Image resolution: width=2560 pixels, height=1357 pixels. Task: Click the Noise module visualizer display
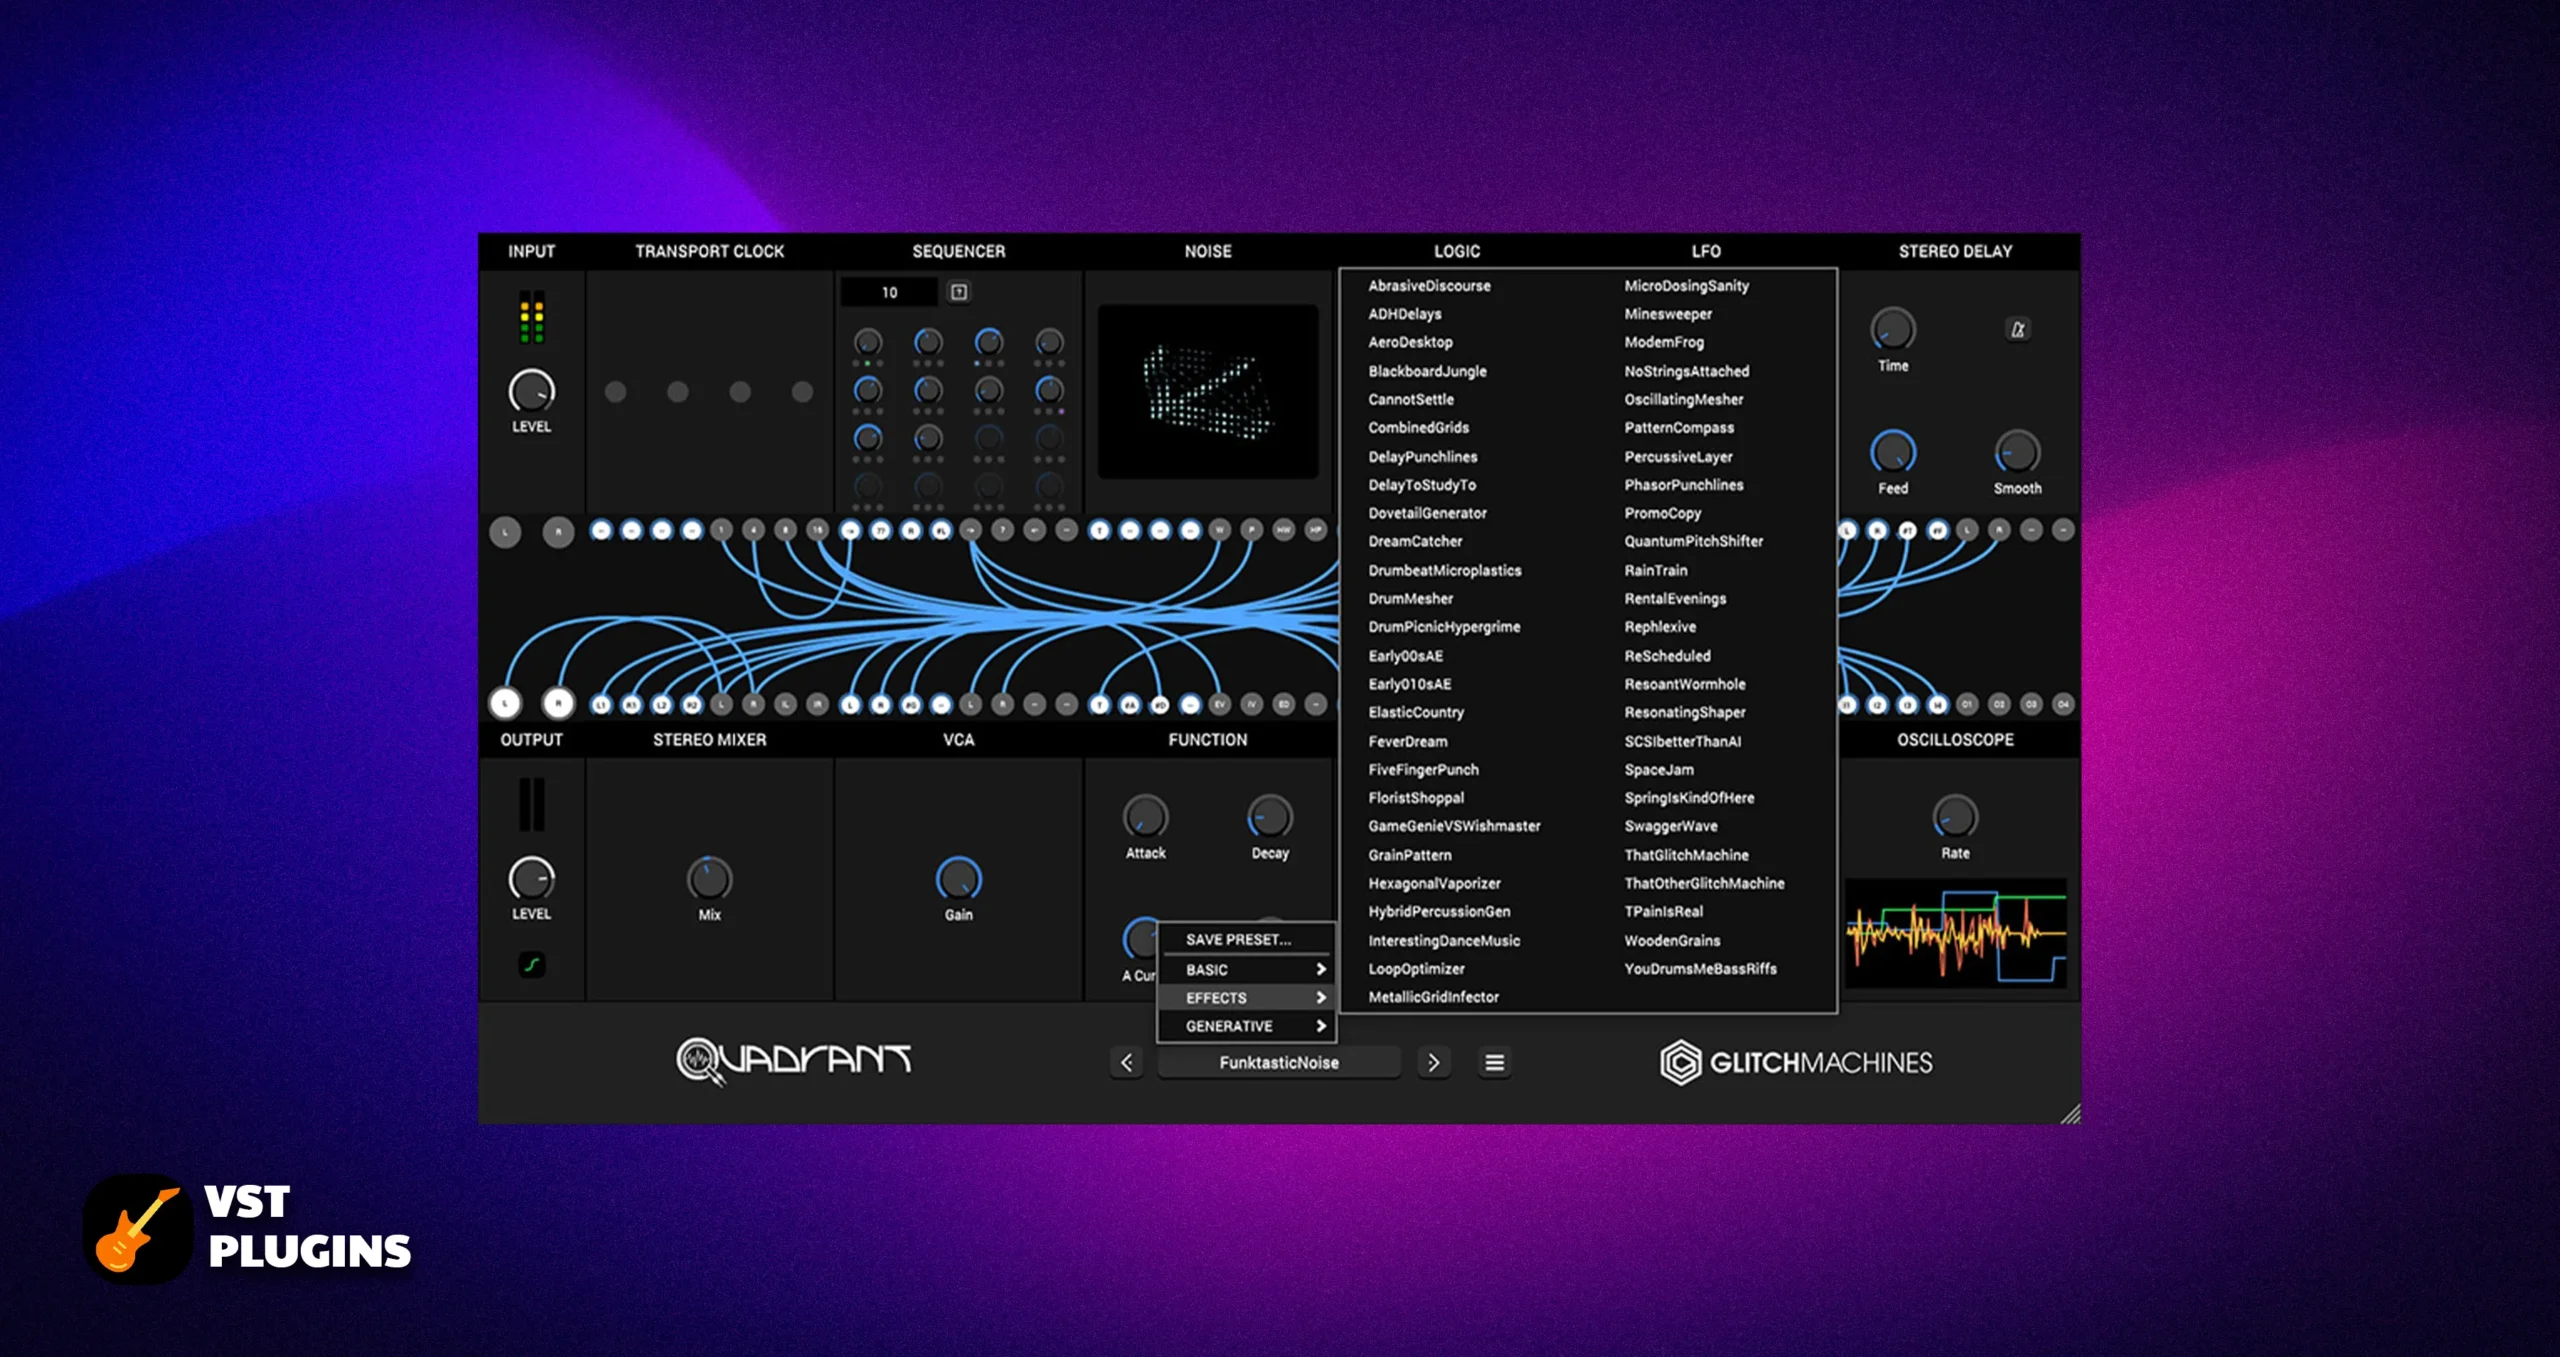[1208, 391]
